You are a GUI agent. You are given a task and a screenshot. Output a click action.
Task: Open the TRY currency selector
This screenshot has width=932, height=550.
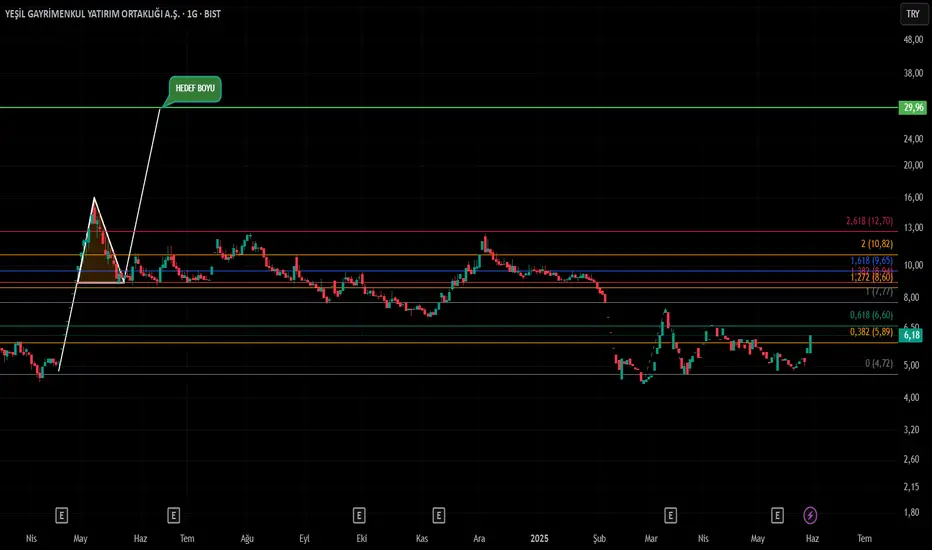[x=913, y=14]
